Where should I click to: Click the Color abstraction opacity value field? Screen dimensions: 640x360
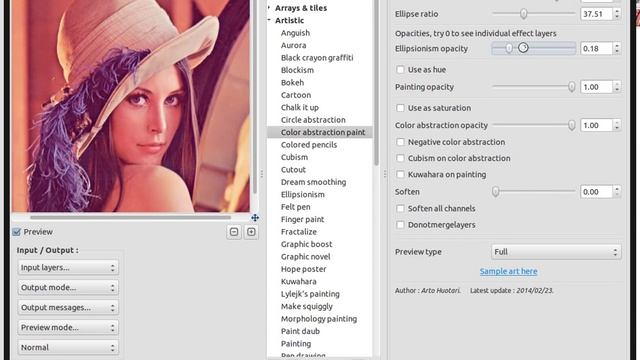pos(596,125)
